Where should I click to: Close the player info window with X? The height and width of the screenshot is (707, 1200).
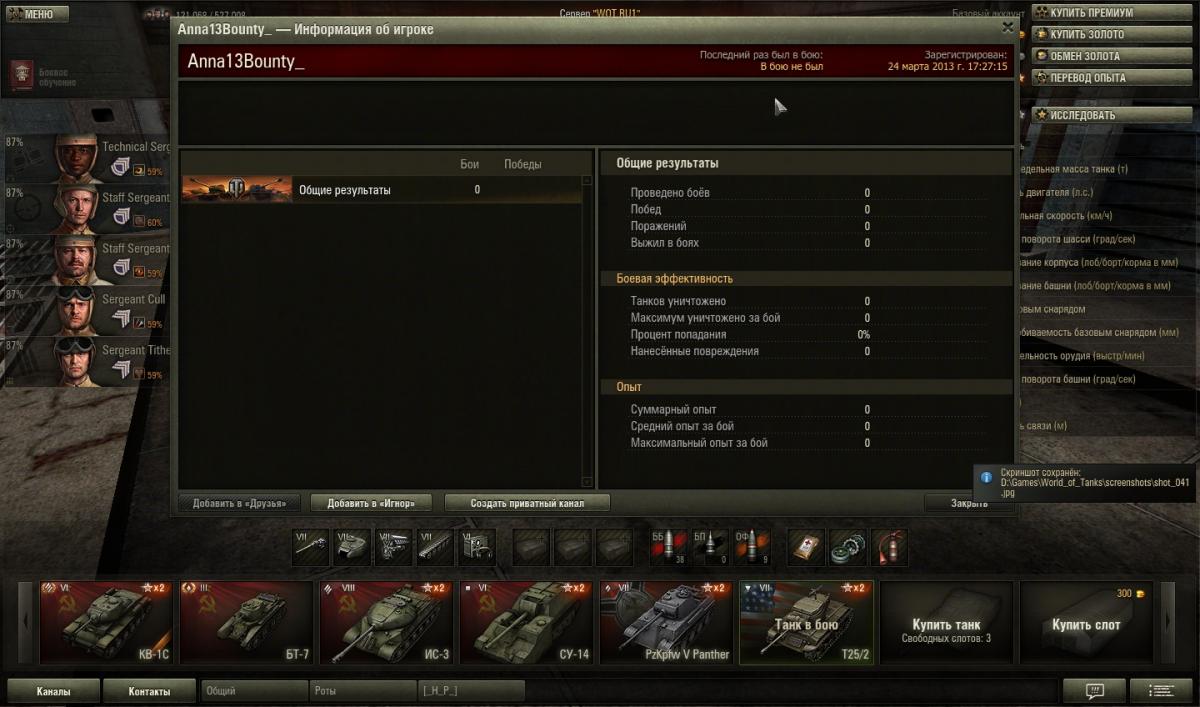click(1007, 28)
